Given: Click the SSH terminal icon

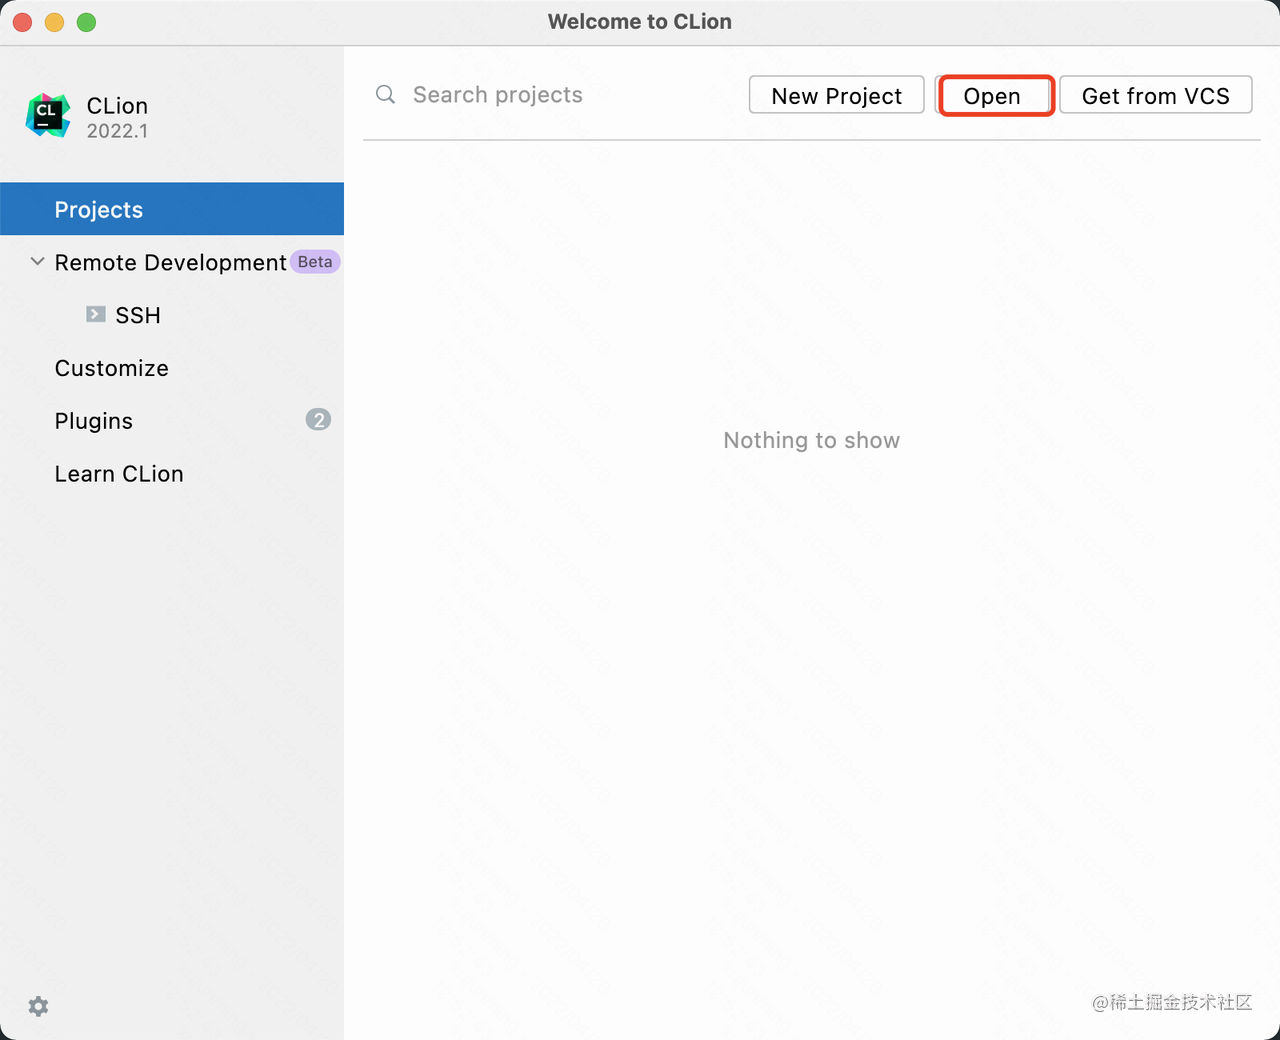Looking at the screenshot, I should 96,314.
